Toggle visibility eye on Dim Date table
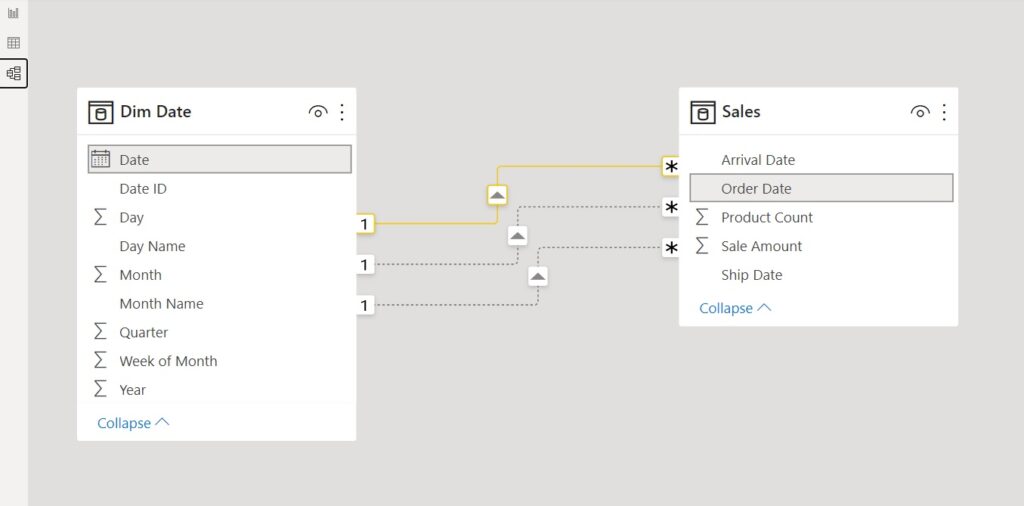This screenshot has height=506, width=1024. pyautogui.click(x=317, y=112)
